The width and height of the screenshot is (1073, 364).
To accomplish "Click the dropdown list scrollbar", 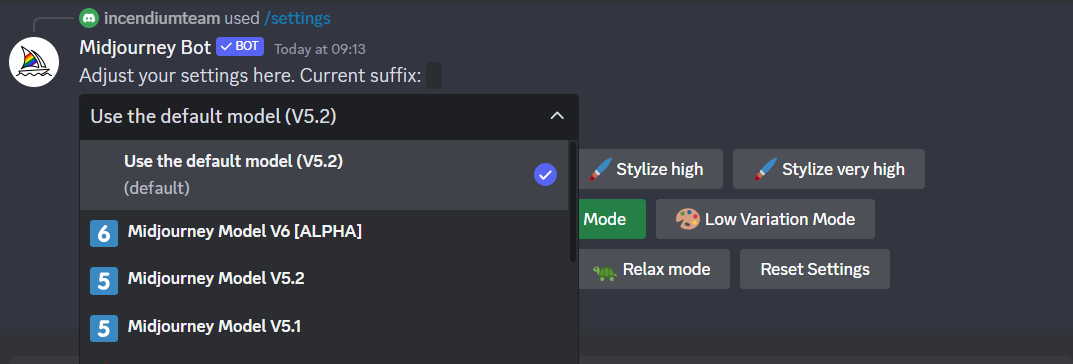I will (573, 202).
